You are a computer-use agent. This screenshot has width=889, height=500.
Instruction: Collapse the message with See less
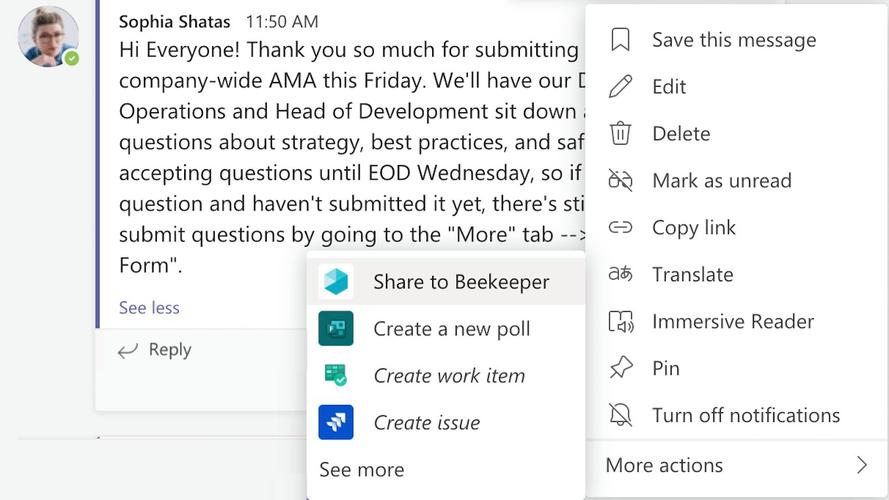click(149, 308)
